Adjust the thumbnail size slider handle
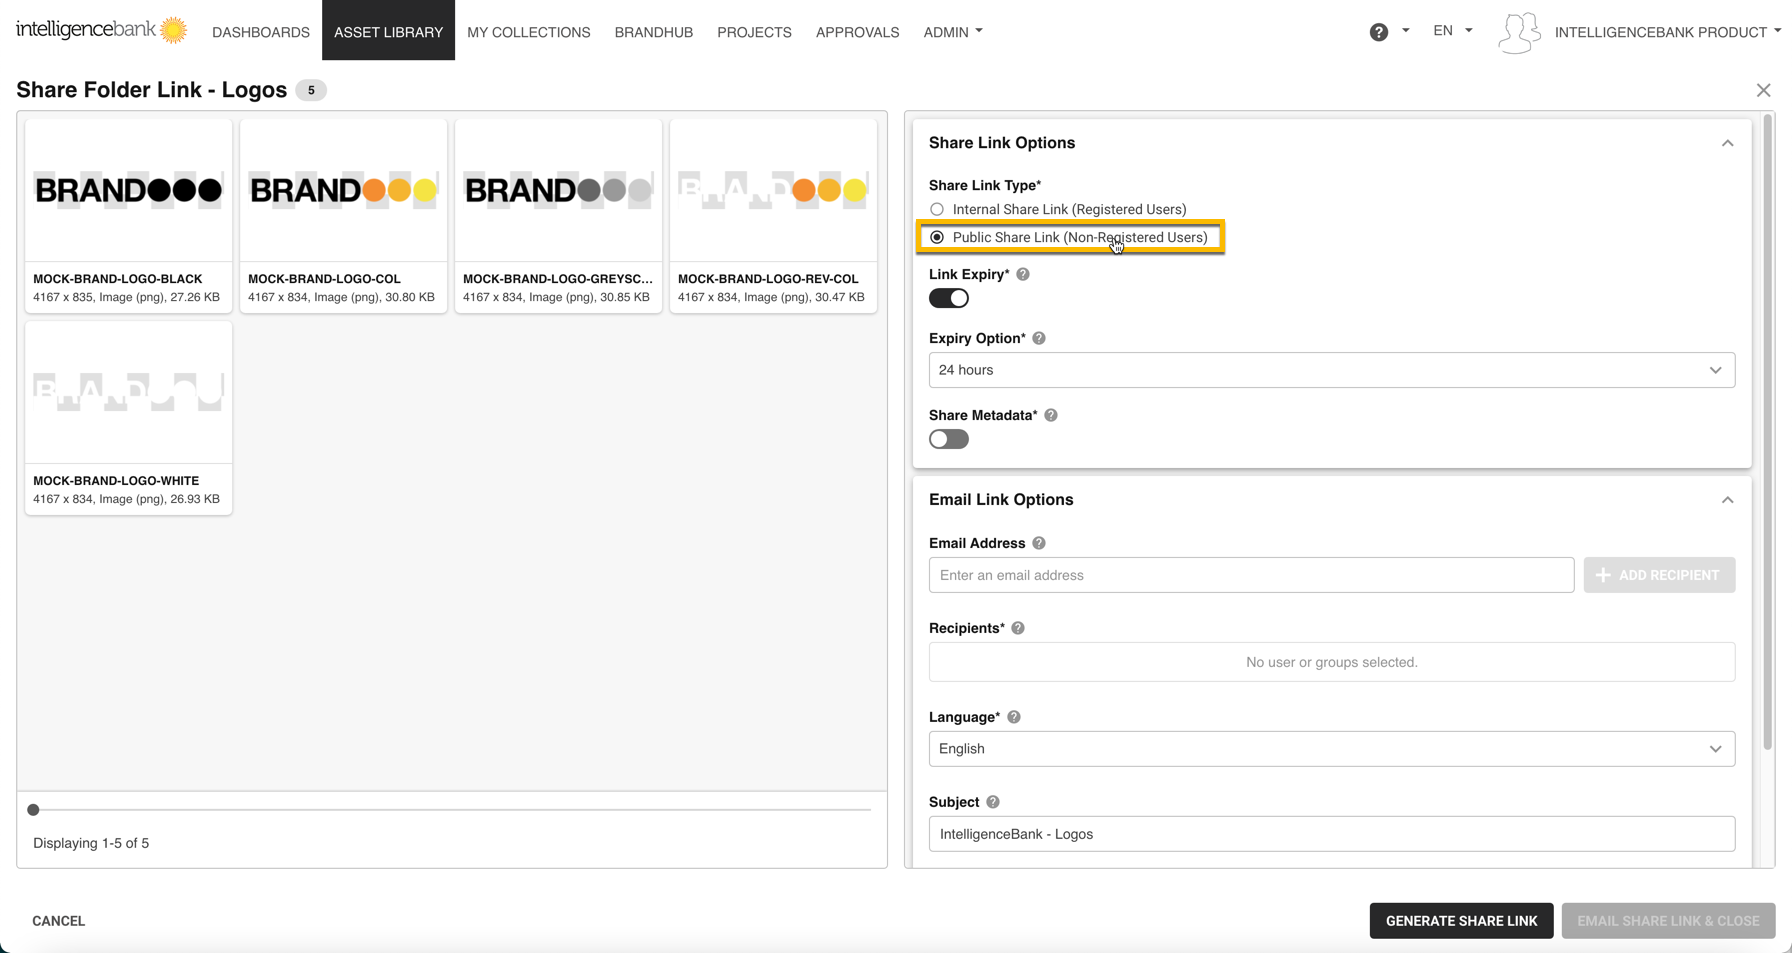This screenshot has width=1792, height=953. click(34, 810)
